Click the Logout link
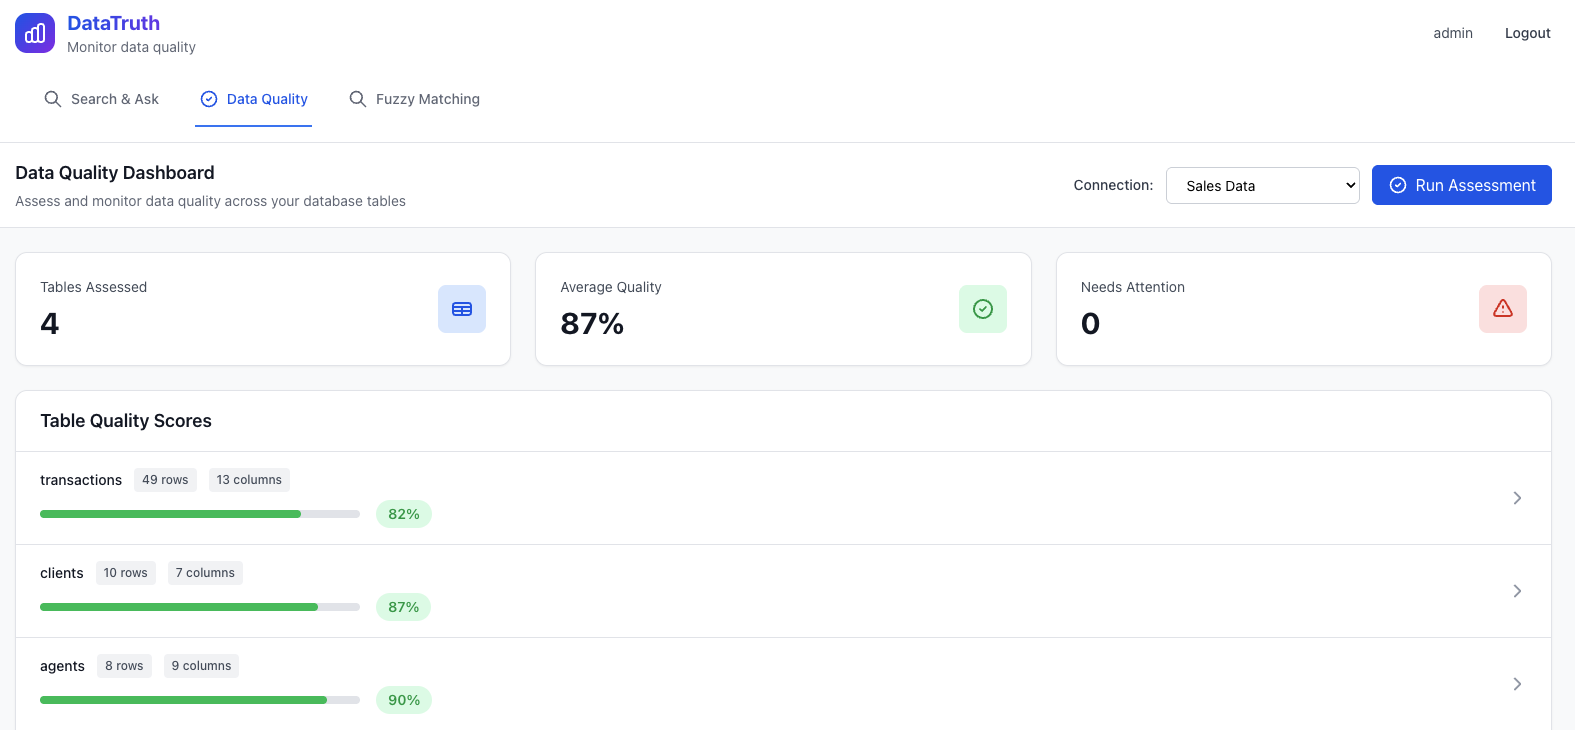This screenshot has width=1575, height=730. tap(1527, 33)
